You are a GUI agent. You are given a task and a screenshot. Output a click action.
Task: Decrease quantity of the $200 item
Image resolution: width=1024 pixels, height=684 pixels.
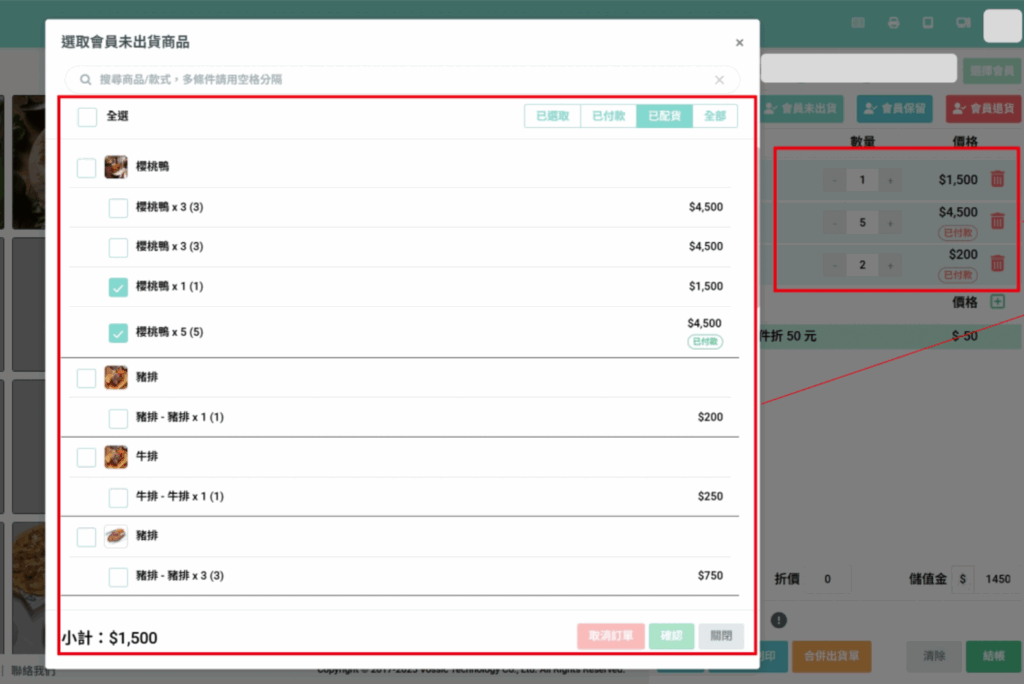point(835,265)
